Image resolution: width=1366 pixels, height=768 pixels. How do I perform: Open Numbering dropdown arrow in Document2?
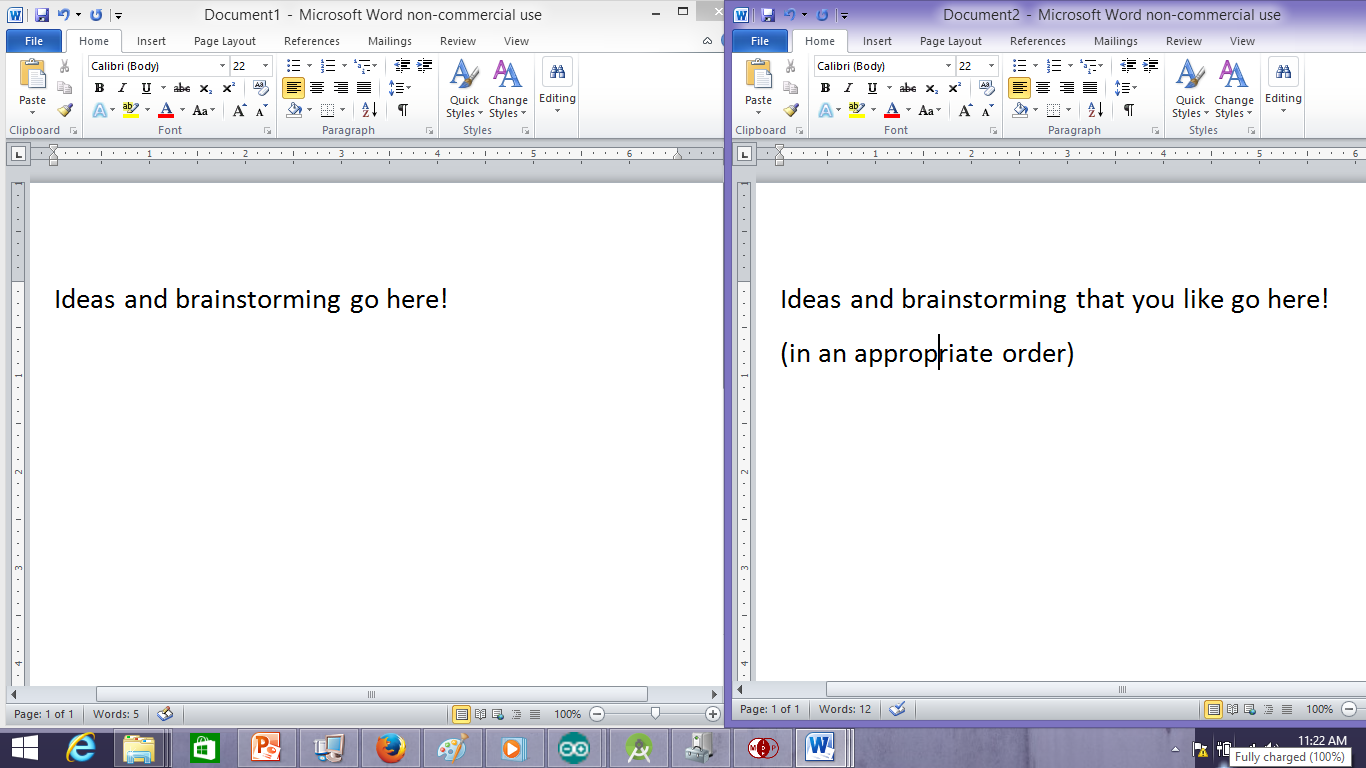1069,66
